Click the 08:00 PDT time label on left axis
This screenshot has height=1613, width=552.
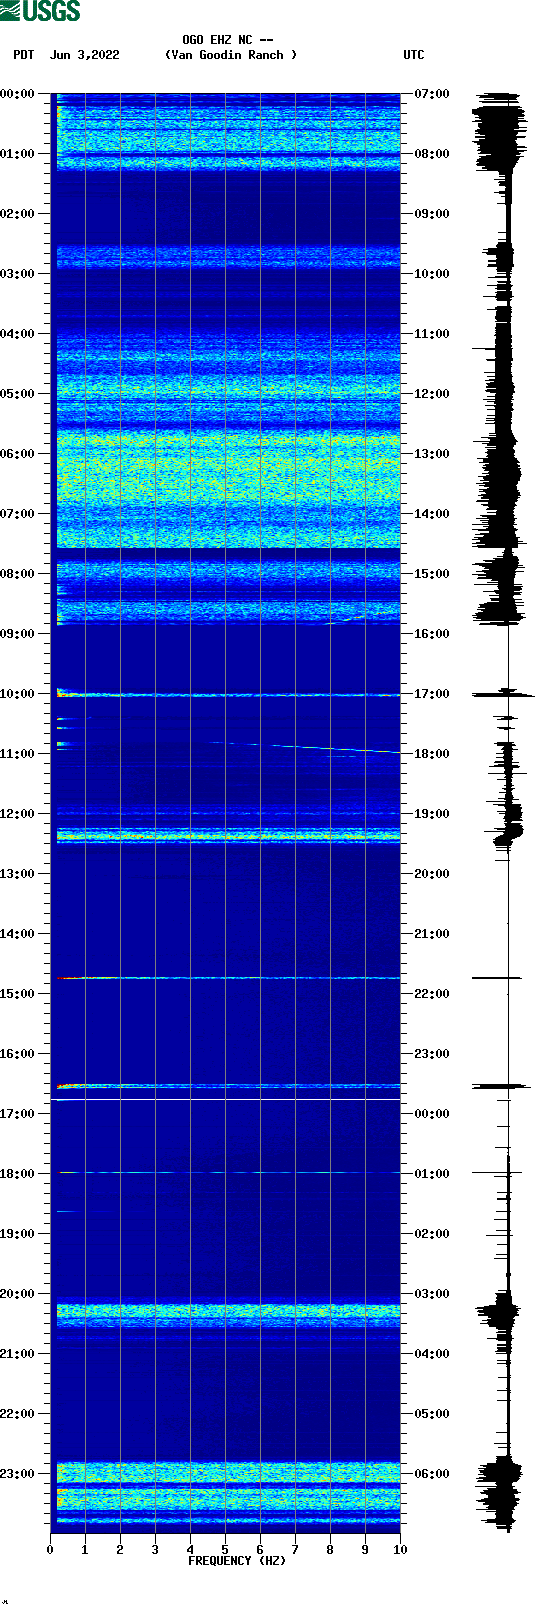[x=18, y=574]
